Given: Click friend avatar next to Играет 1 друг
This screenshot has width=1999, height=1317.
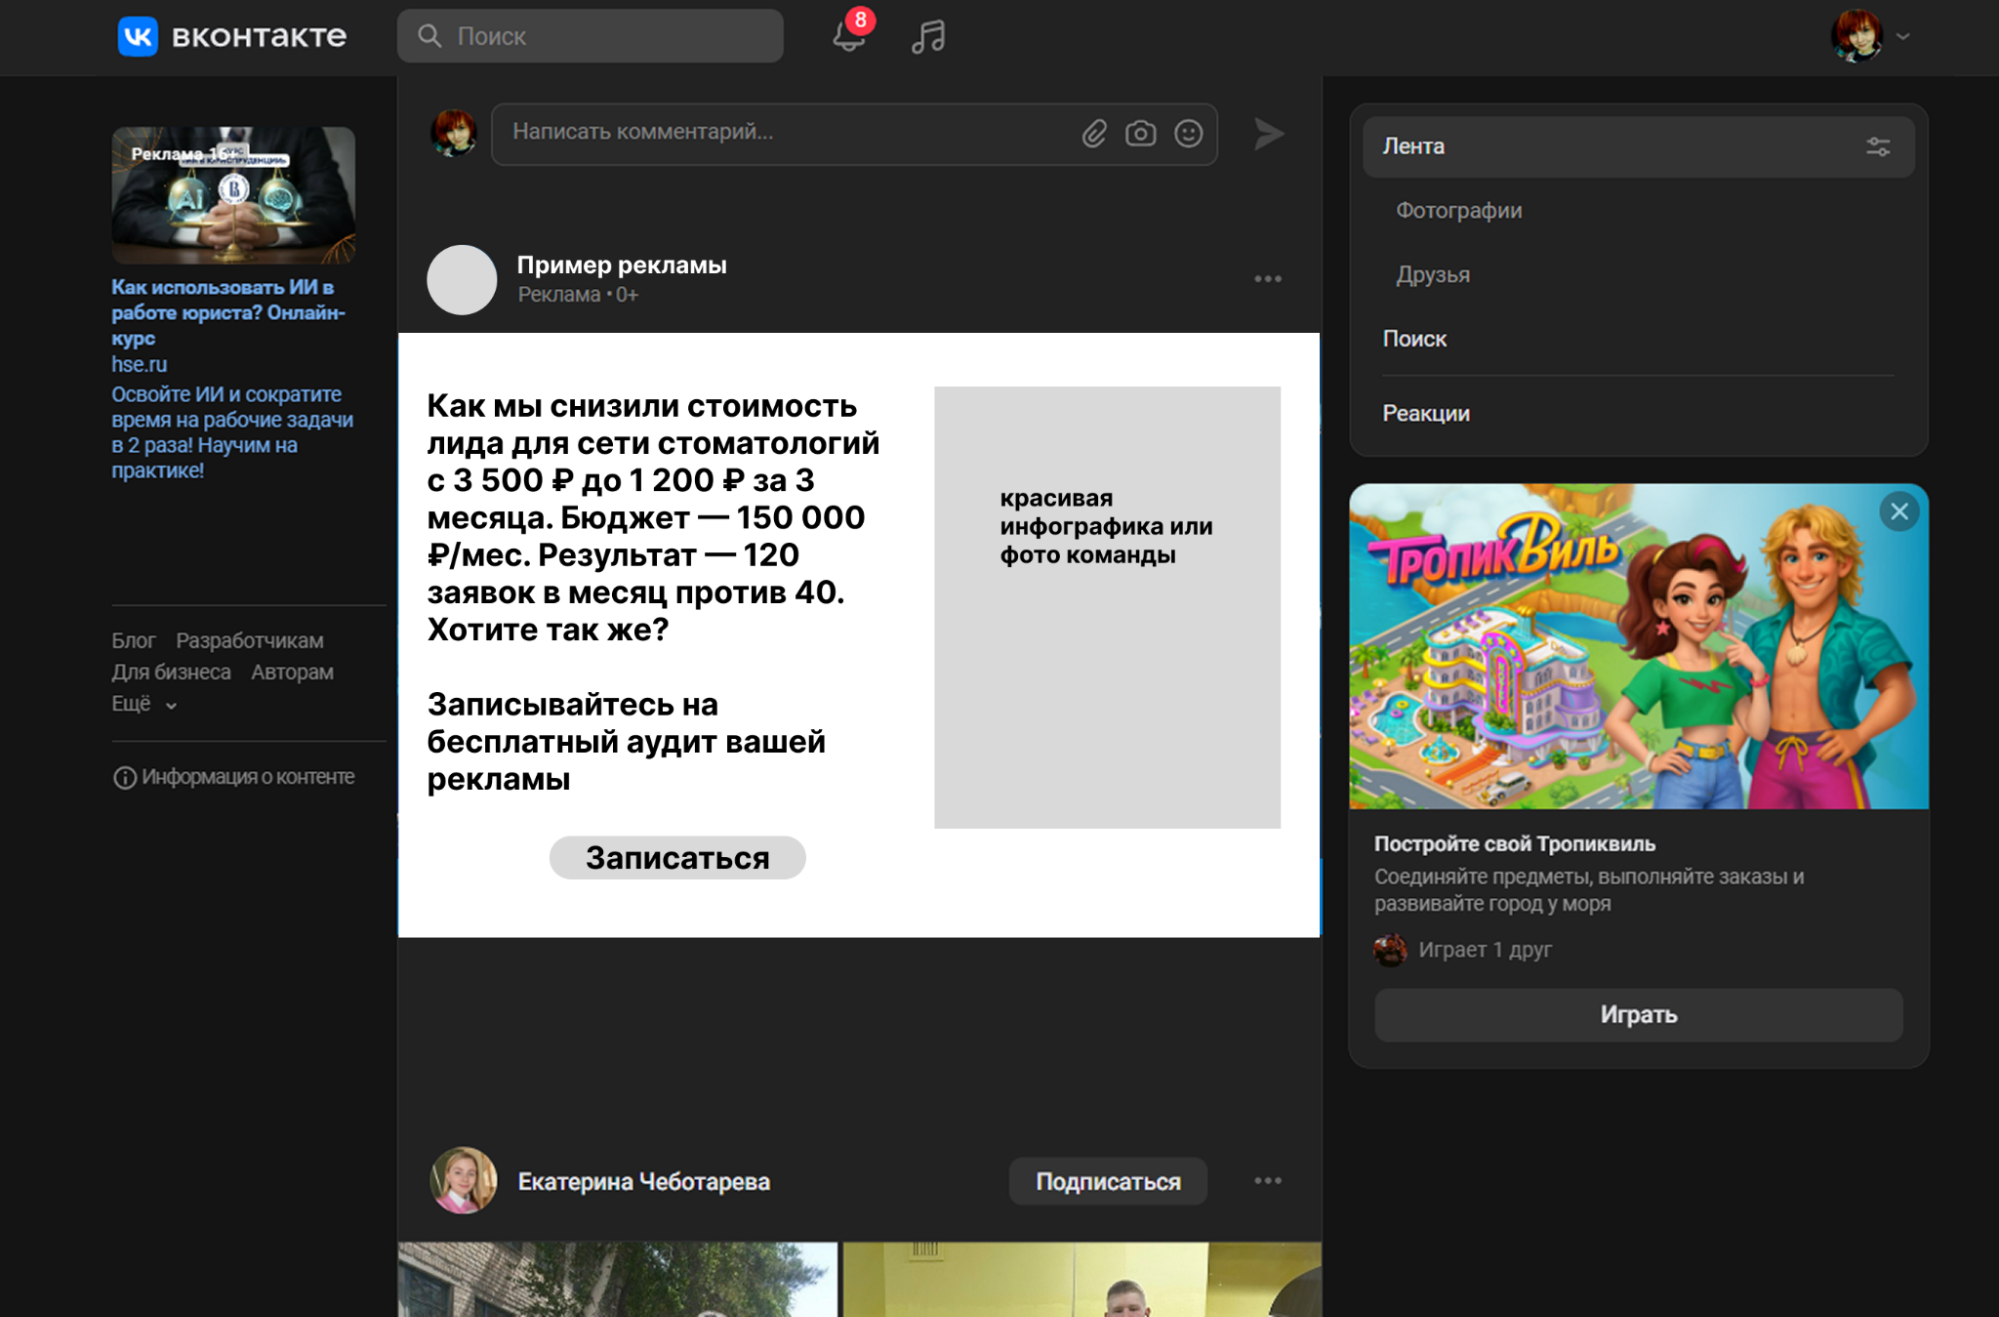Looking at the screenshot, I should (x=1390, y=950).
